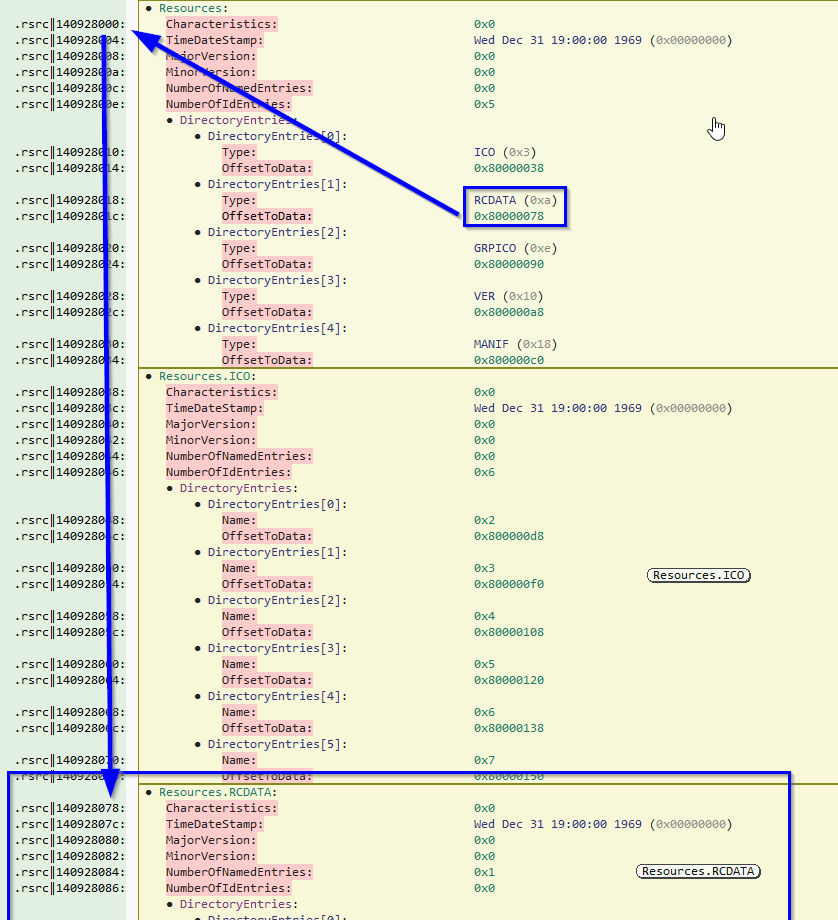Click the Resources.ICO rounded label badge

[x=698, y=575]
